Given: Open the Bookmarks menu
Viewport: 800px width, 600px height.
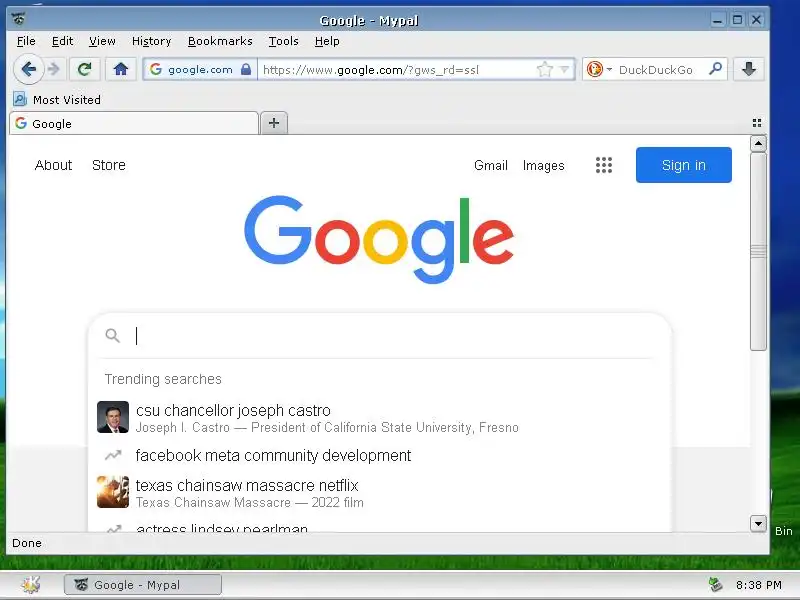Looking at the screenshot, I should pyautogui.click(x=220, y=41).
